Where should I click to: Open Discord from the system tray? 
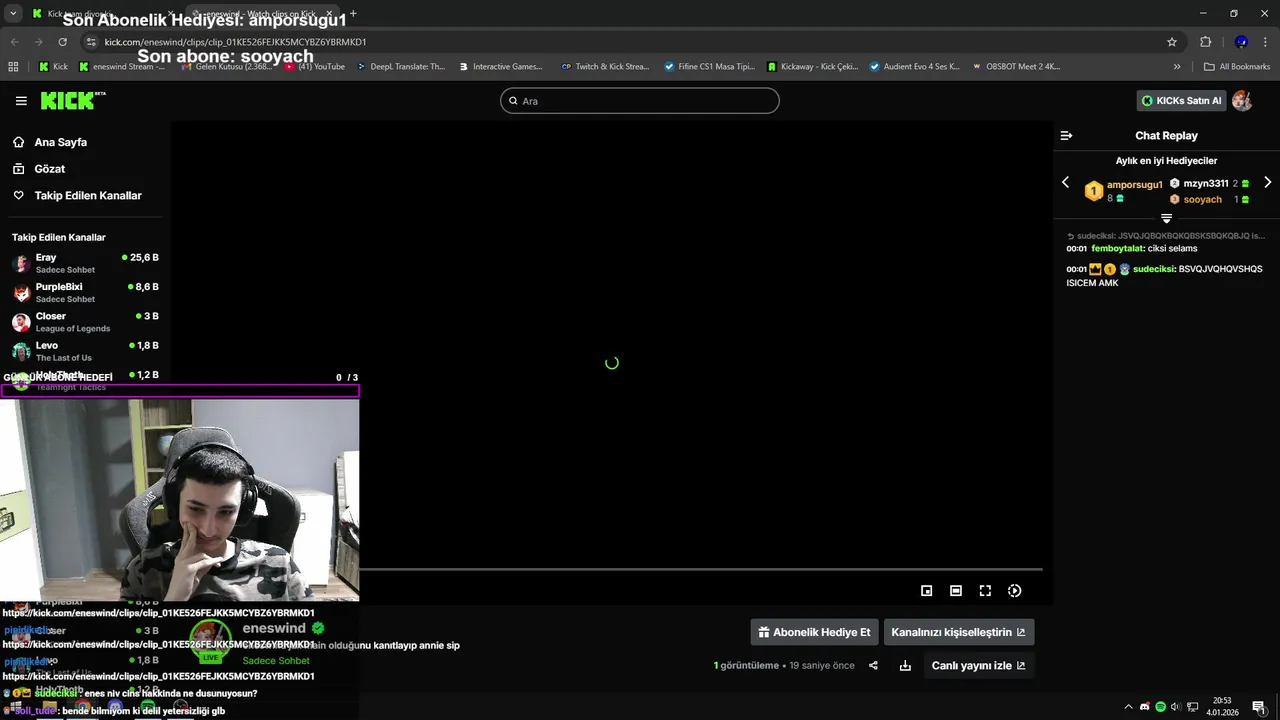coord(1145,707)
